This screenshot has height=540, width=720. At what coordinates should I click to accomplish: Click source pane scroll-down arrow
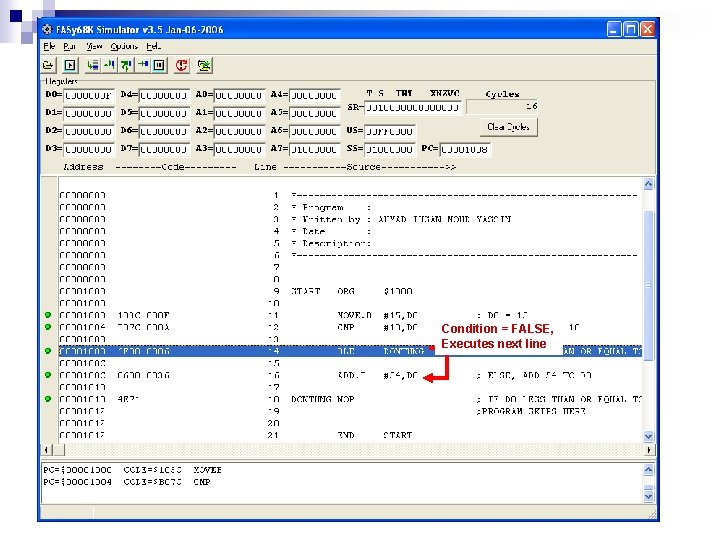pos(648,436)
